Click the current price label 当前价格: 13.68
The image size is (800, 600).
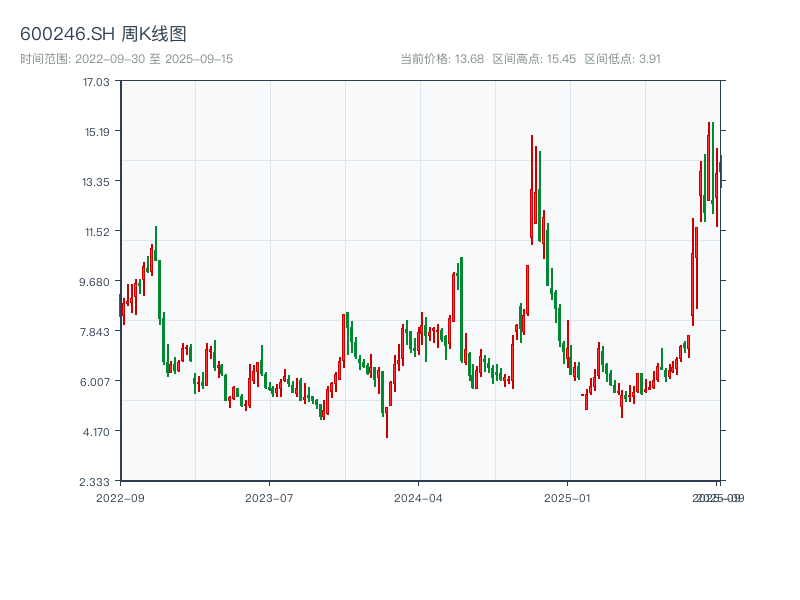point(442,59)
